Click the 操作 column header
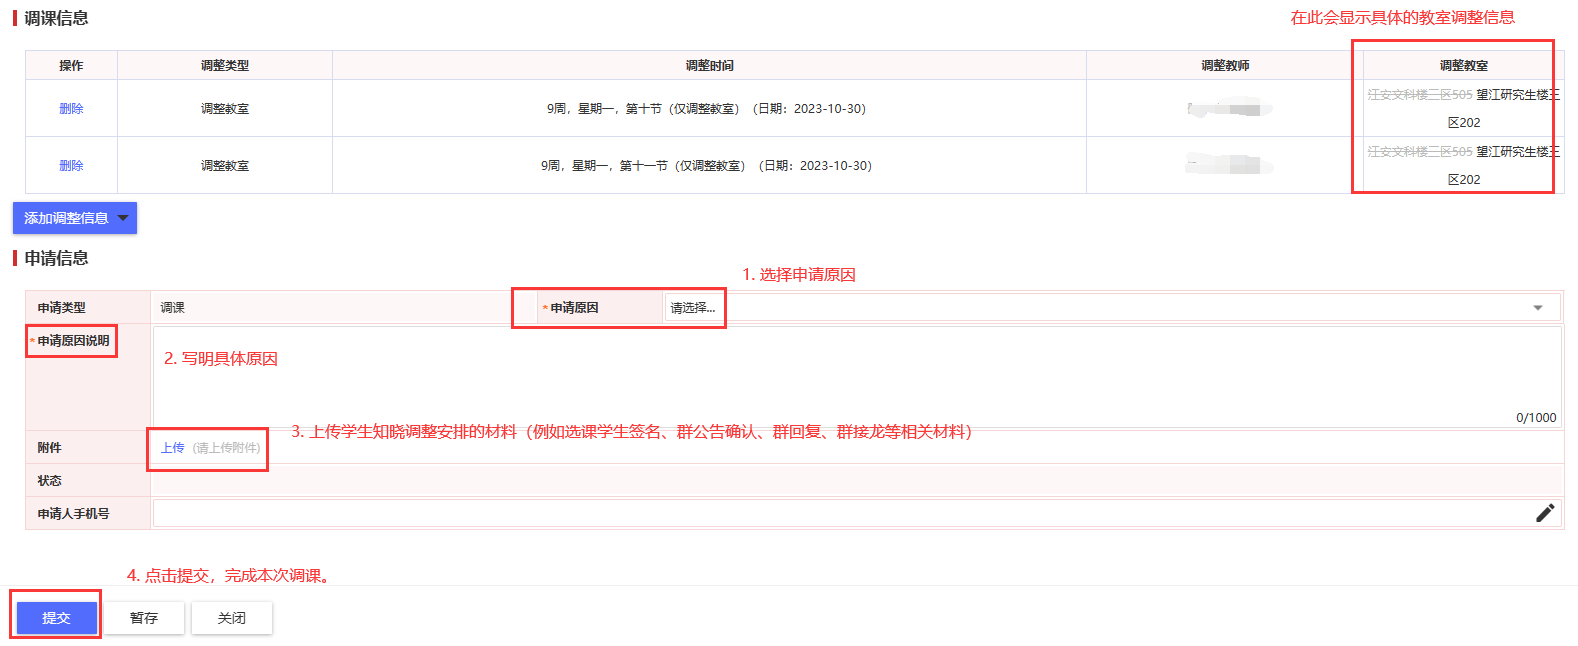 71,66
